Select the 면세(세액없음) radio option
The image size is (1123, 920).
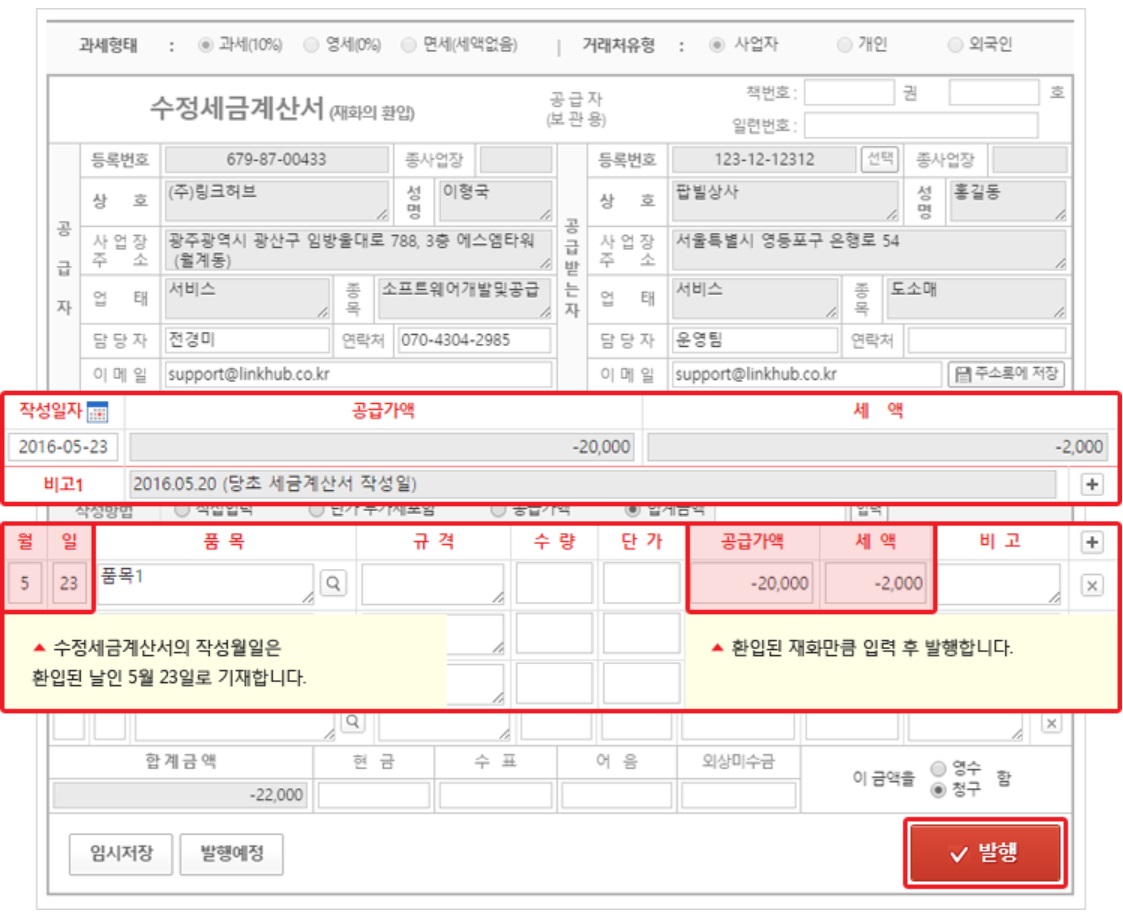tap(408, 45)
